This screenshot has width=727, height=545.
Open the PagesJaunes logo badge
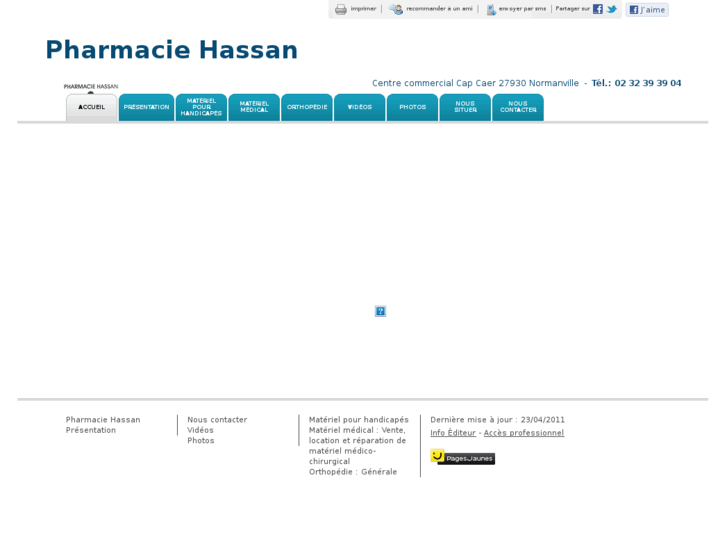tap(463, 457)
